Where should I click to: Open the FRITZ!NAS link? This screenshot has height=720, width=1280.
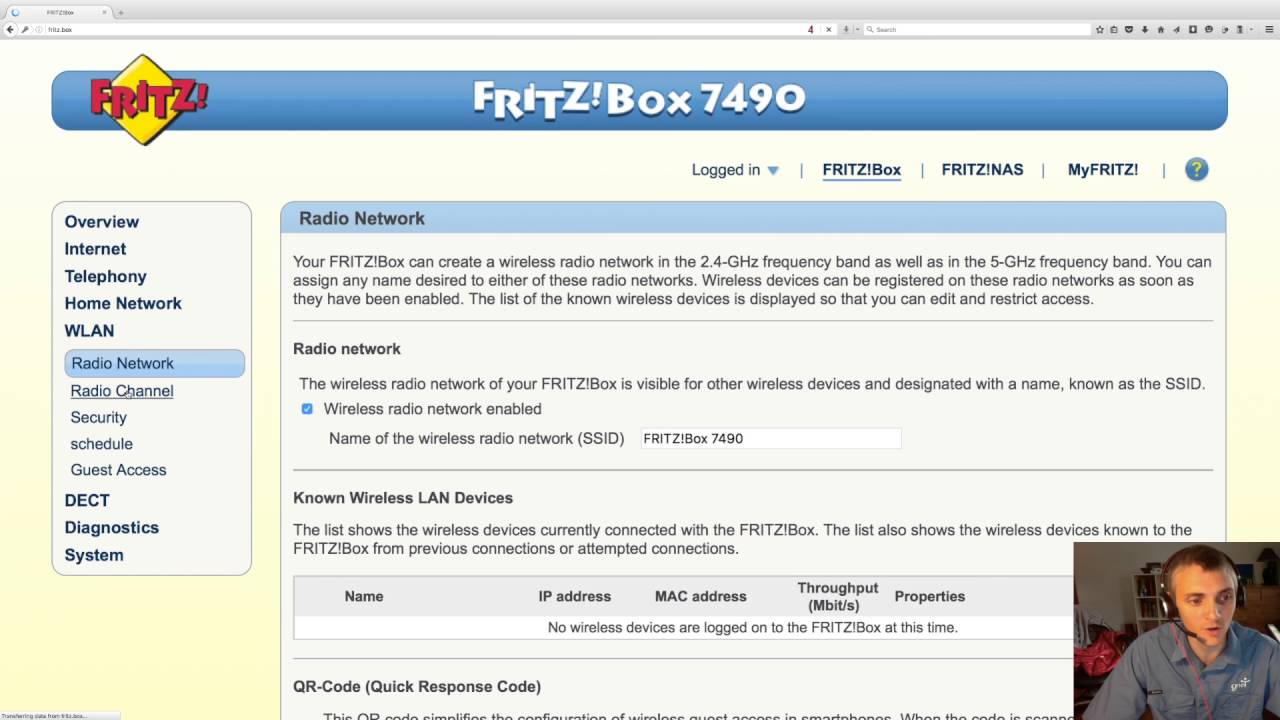982,170
